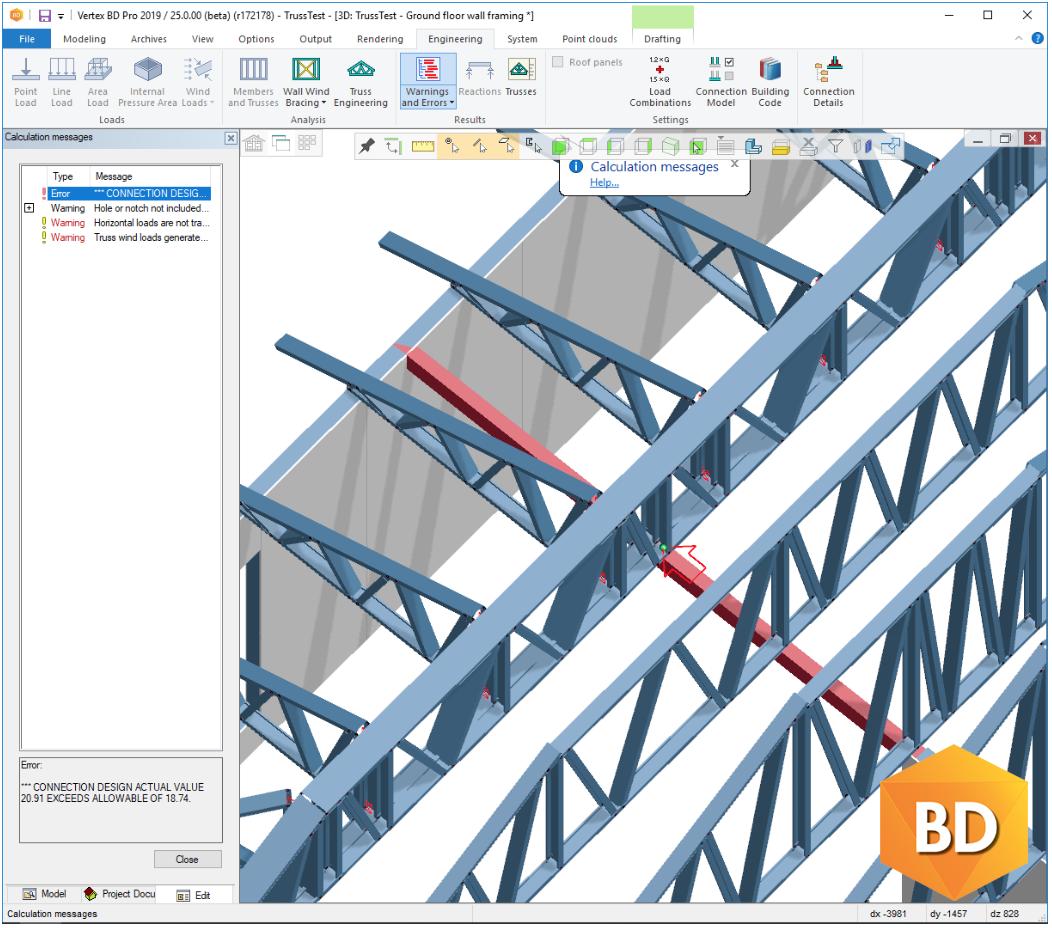
Task: Open the Rendering ribbon tab
Action: [x=380, y=39]
